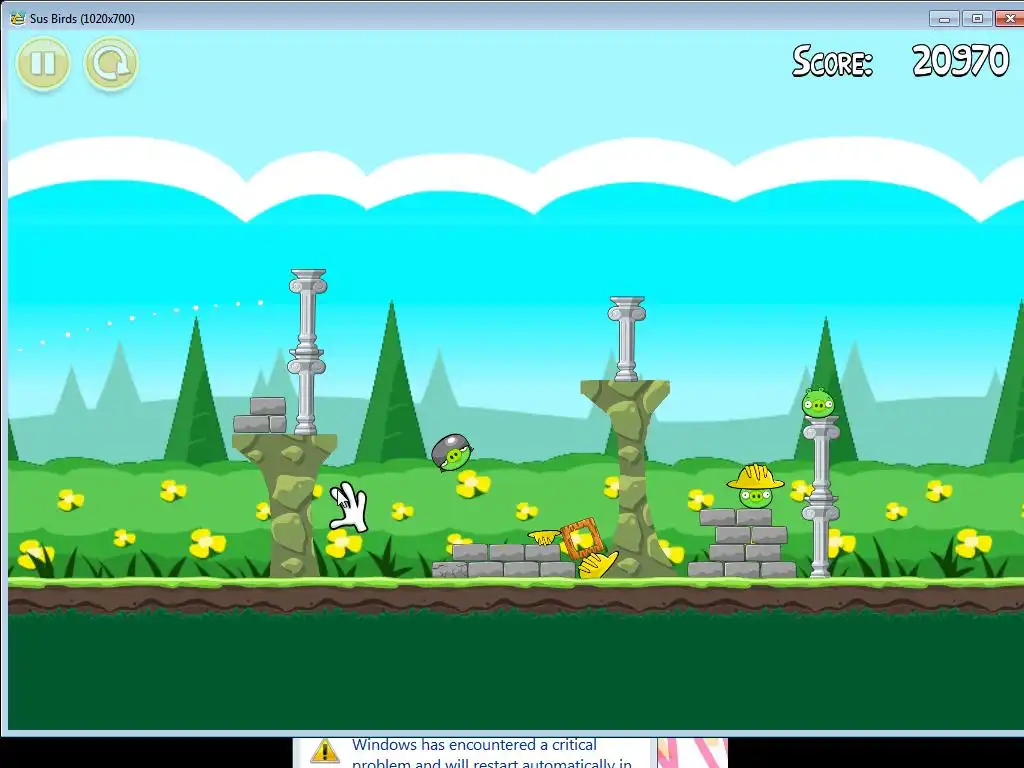Click the score value 20970
The height and width of the screenshot is (768, 1024).
(960, 61)
